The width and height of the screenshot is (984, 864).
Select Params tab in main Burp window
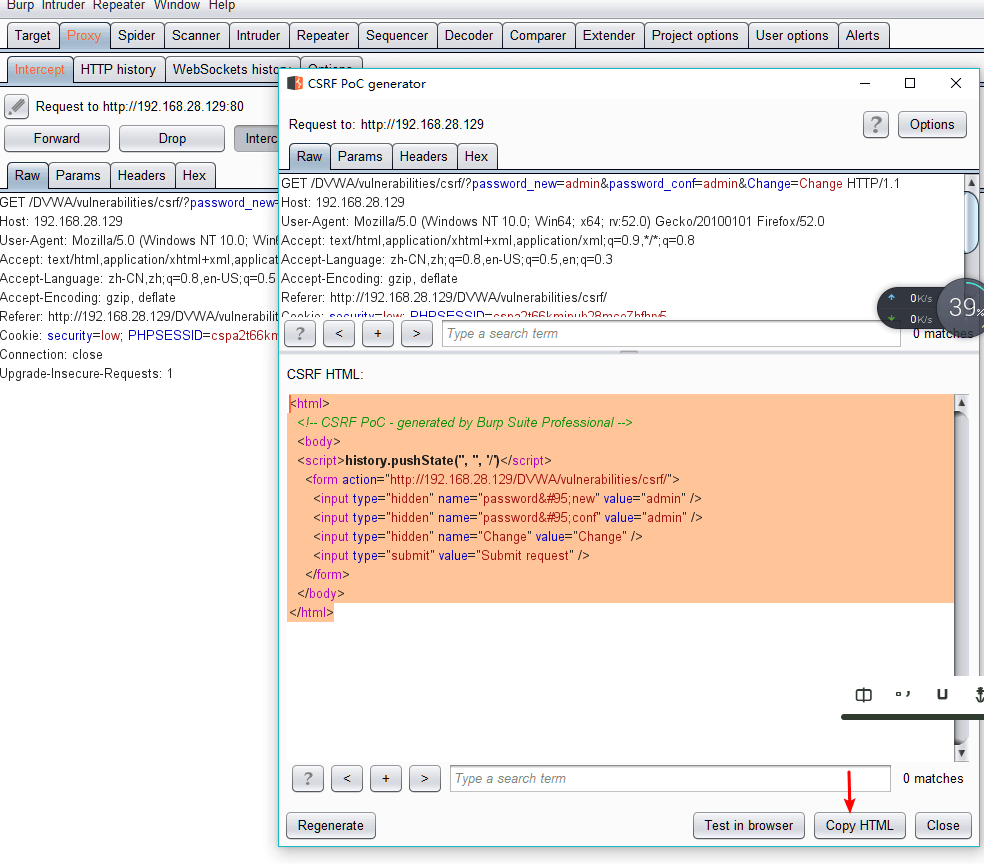click(x=78, y=176)
